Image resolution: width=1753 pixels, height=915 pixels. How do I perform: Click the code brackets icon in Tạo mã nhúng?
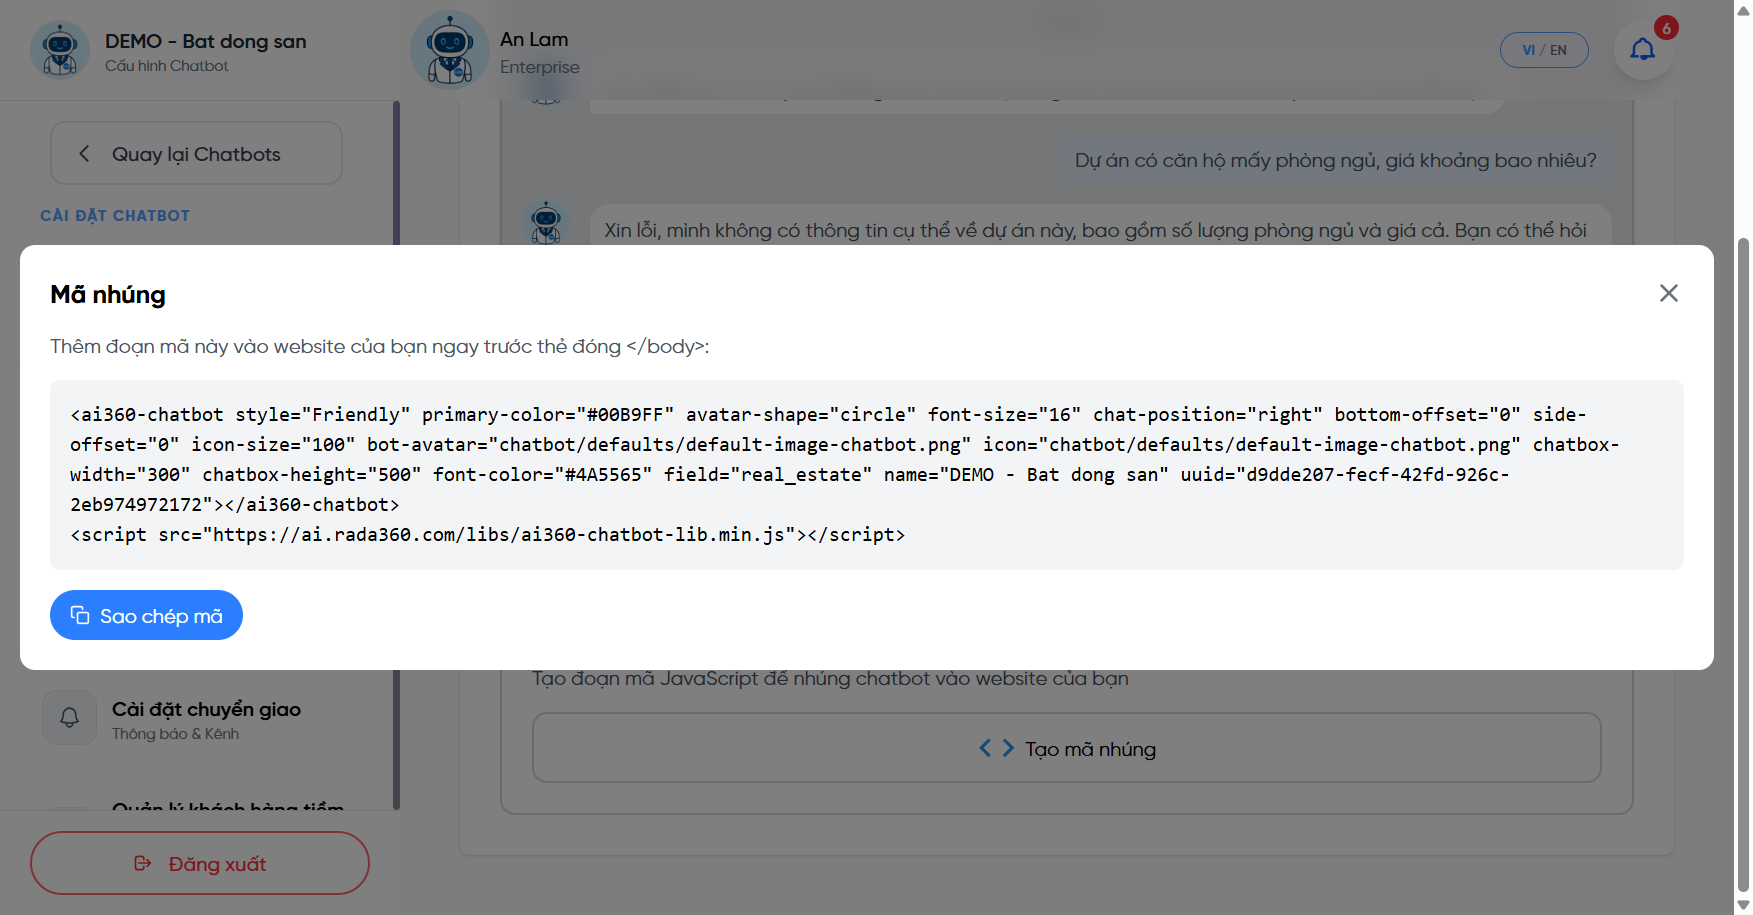(x=996, y=748)
